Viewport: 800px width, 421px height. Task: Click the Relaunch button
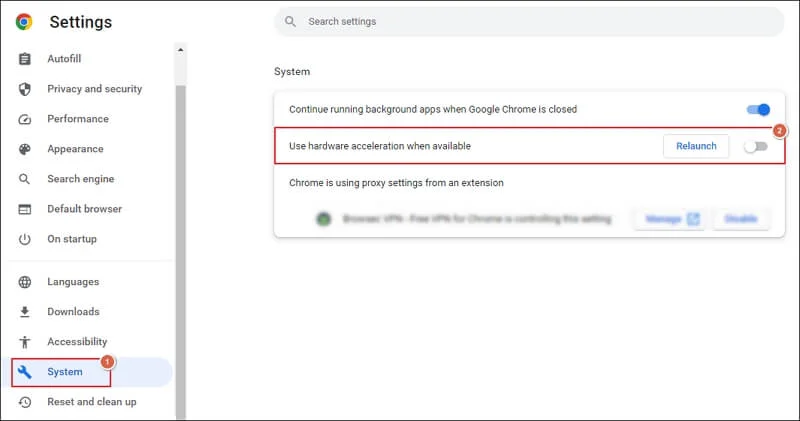[x=696, y=146]
